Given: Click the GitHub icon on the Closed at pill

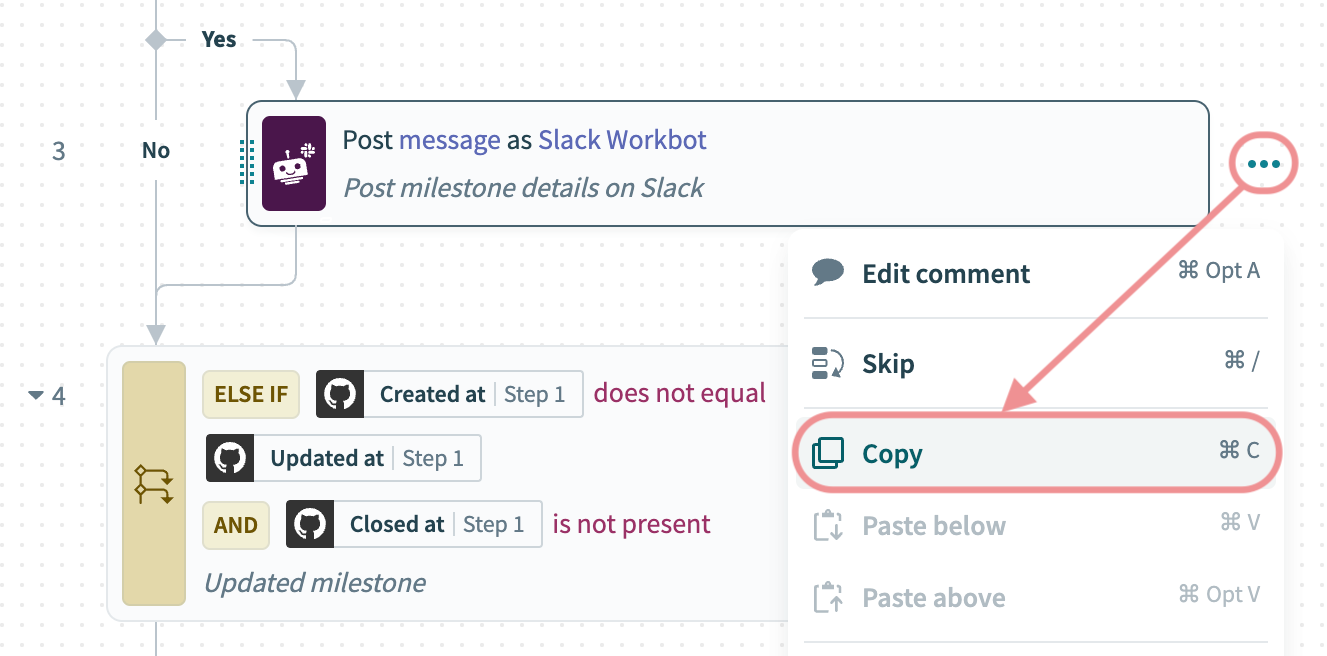Looking at the screenshot, I should (x=310, y=525).
